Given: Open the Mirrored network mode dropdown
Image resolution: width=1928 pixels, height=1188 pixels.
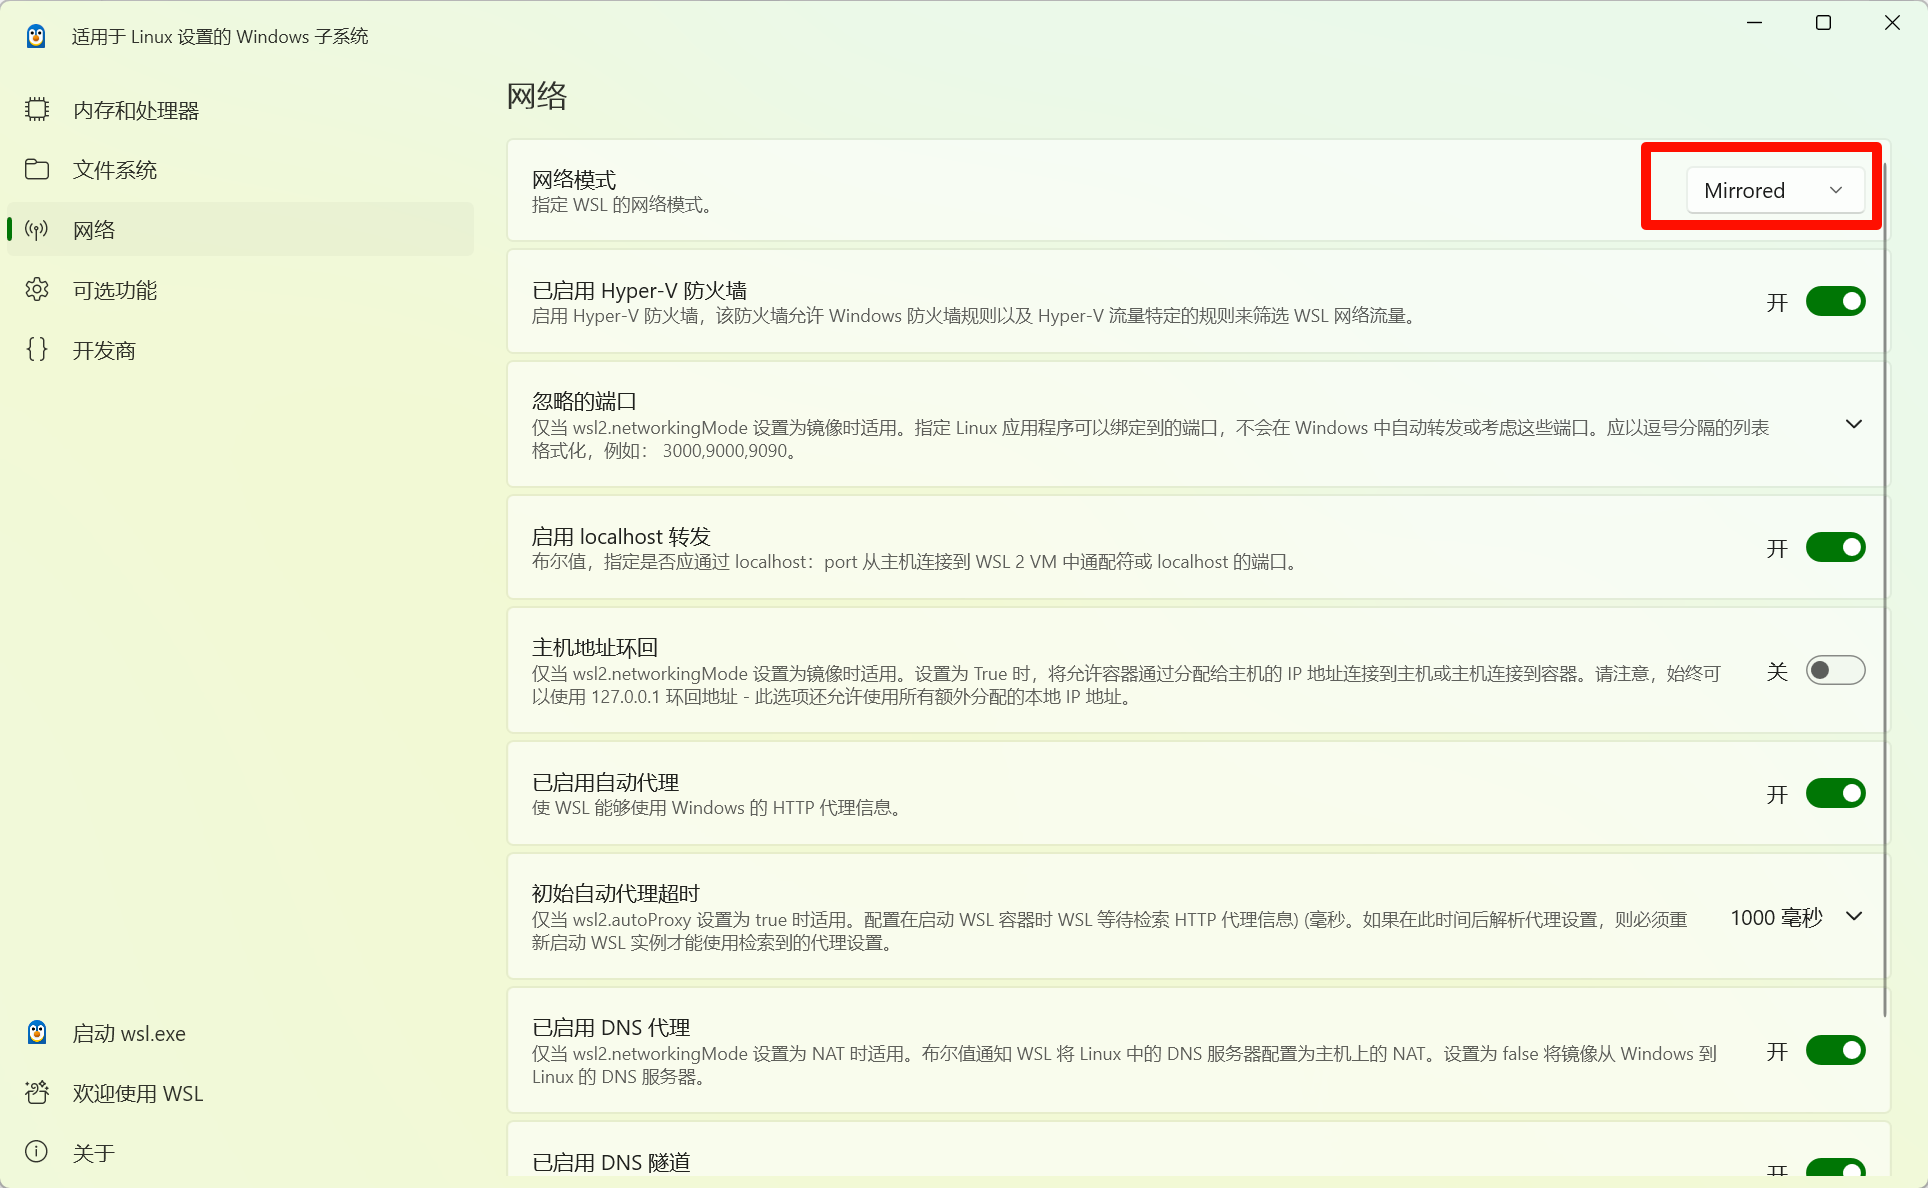Looking at the screenshot, I should pos(1774,191).
